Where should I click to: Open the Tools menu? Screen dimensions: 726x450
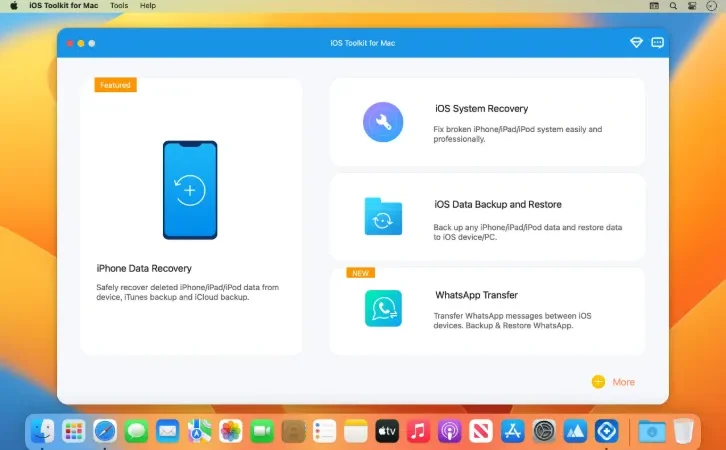tap(119, 6)
